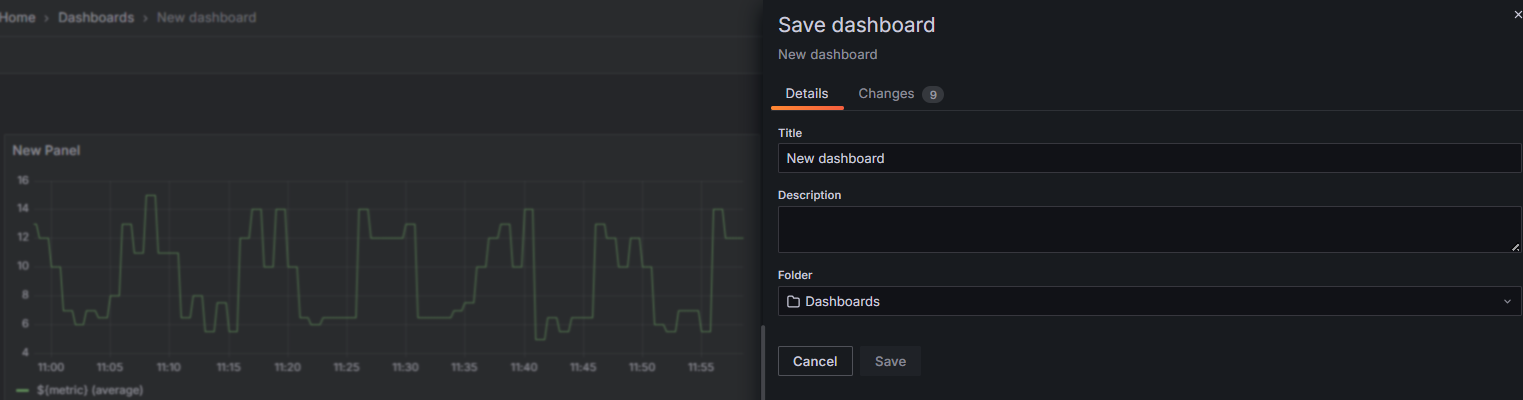Click the folder icon in Folder picker
Viewport: 1523px width, 400px height.
[793, 301]
